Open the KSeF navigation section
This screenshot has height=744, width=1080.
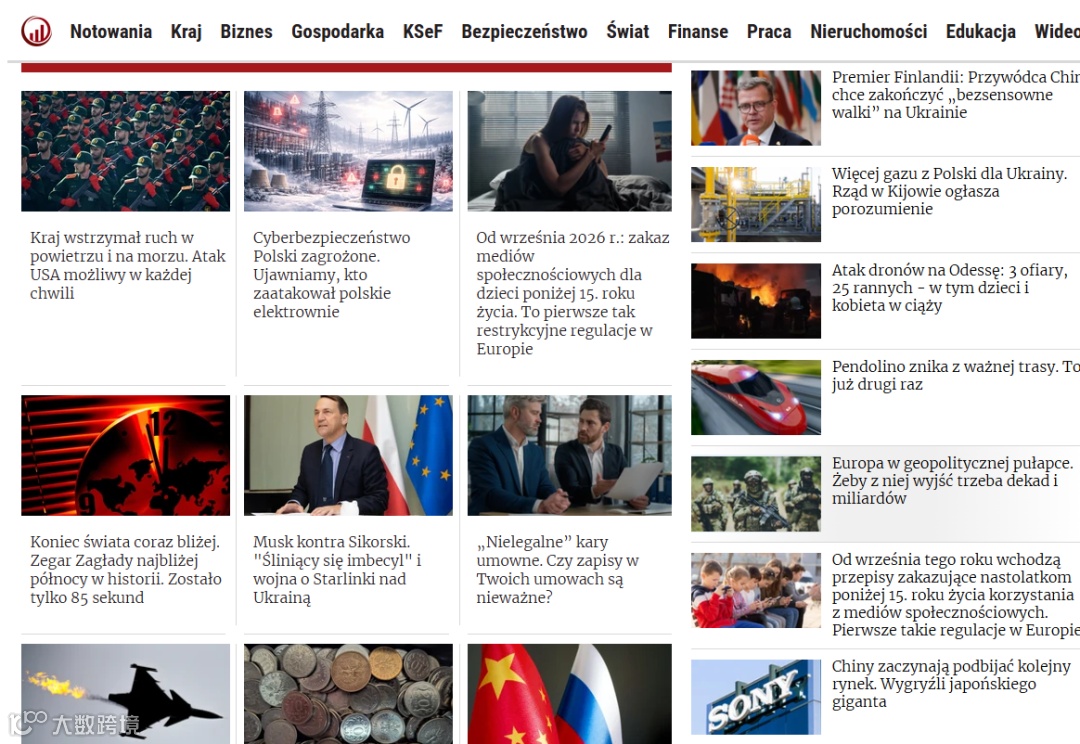tap(422, 32)
